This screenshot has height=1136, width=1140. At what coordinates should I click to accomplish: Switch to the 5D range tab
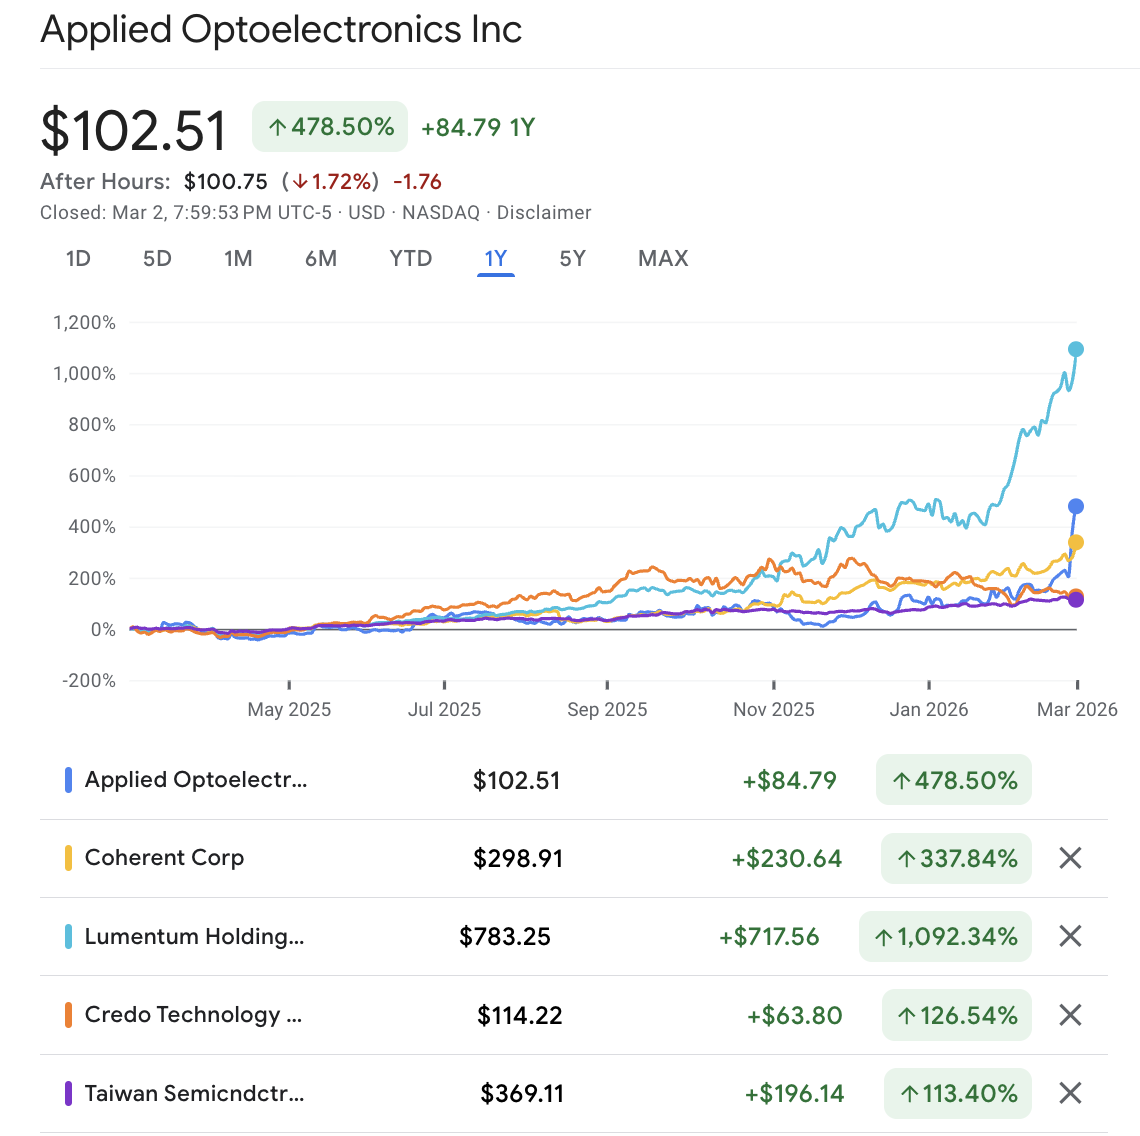pyautogui.click(x=157, y=259)
